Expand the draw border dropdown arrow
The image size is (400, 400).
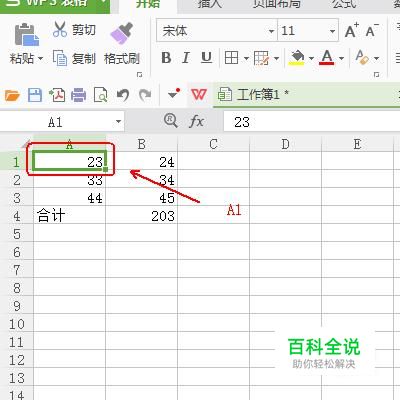[x=276, y=58]
